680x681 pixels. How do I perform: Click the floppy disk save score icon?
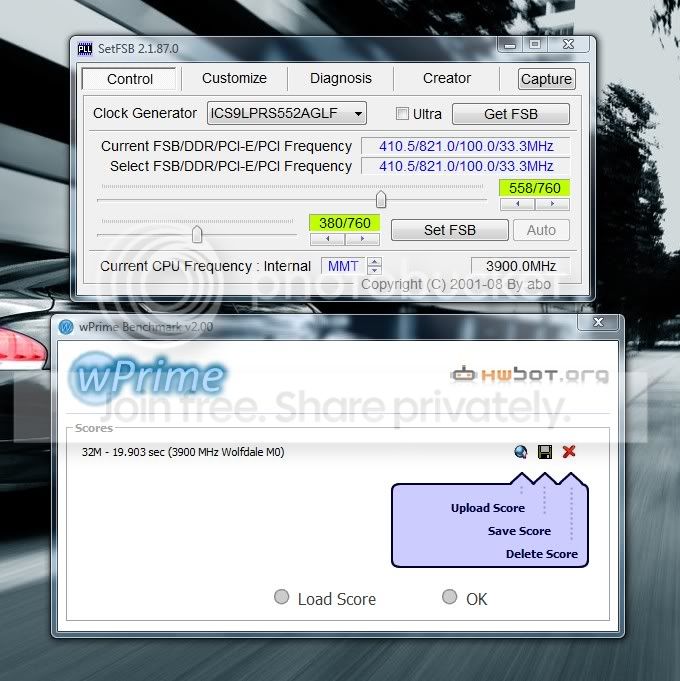(545, 452)
